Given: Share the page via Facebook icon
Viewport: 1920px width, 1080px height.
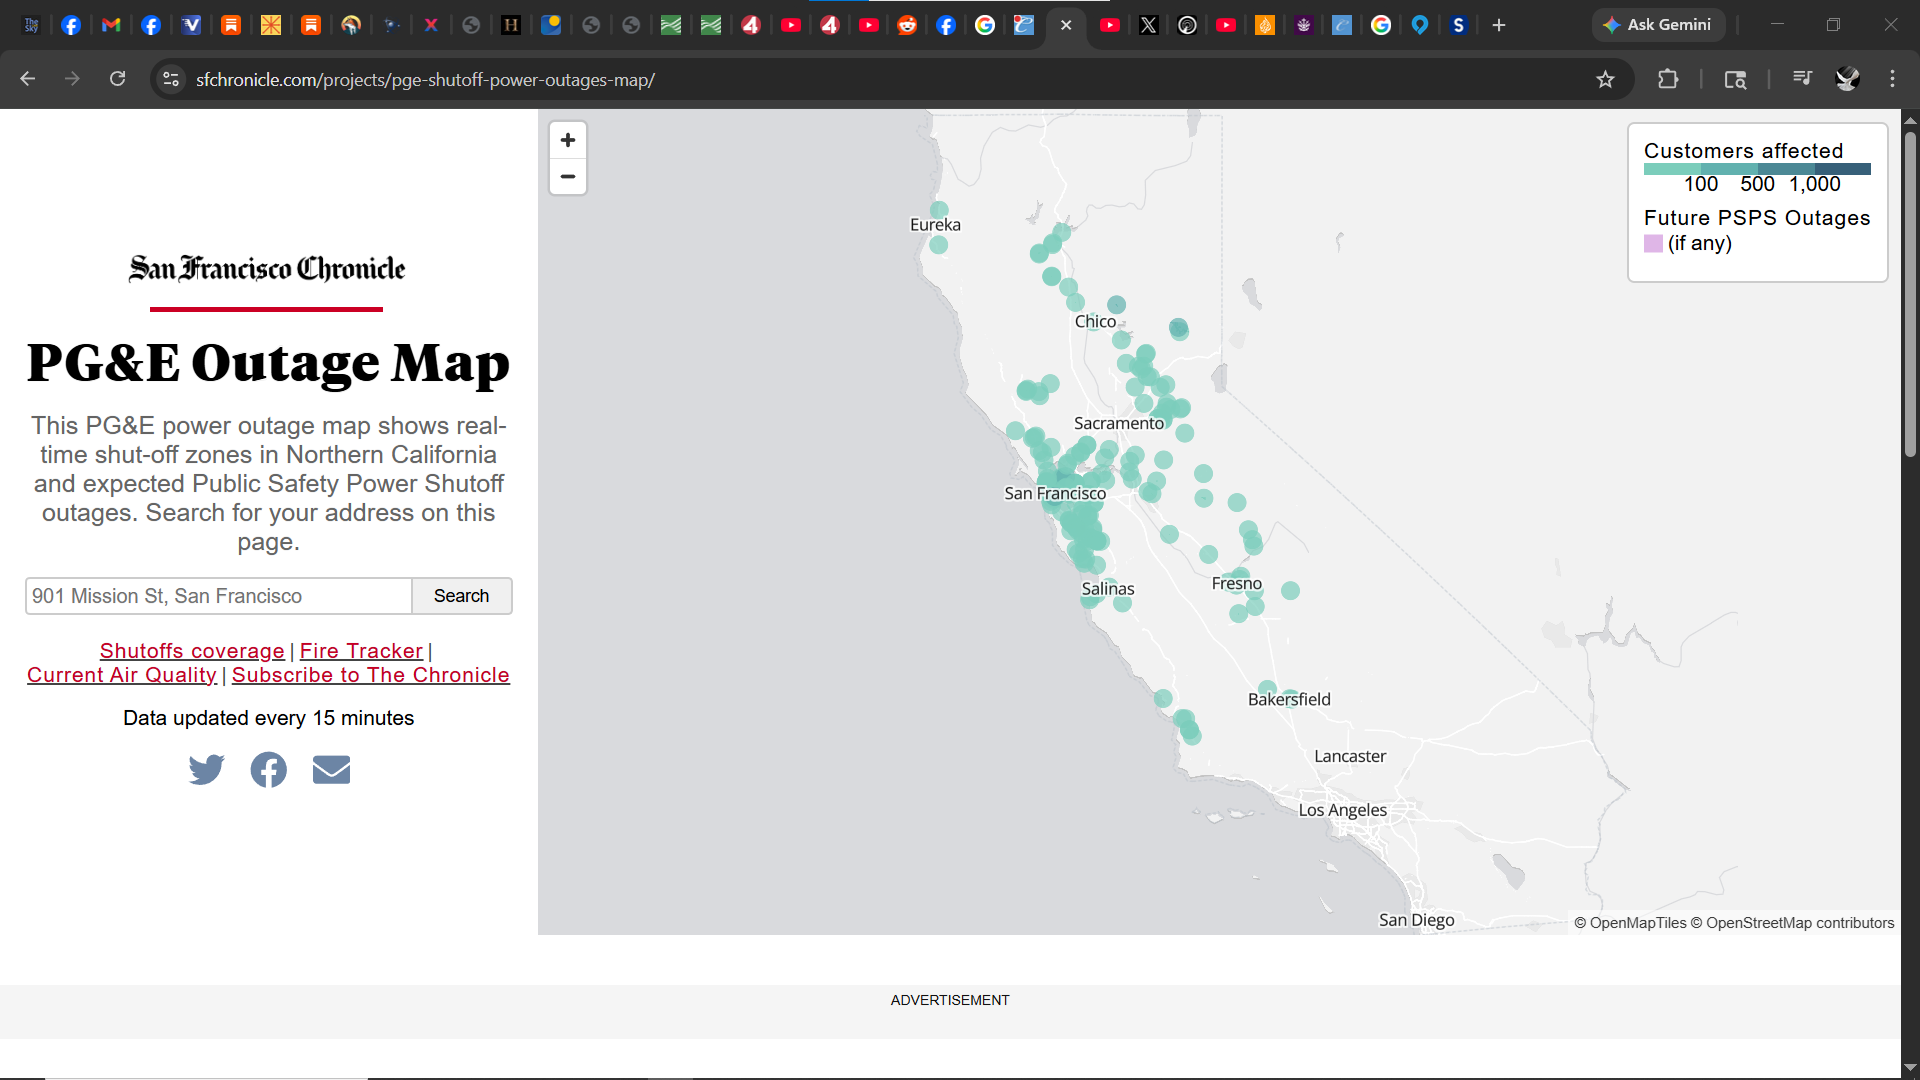Looking at the screenshot, I should click(x=268, y=770).
